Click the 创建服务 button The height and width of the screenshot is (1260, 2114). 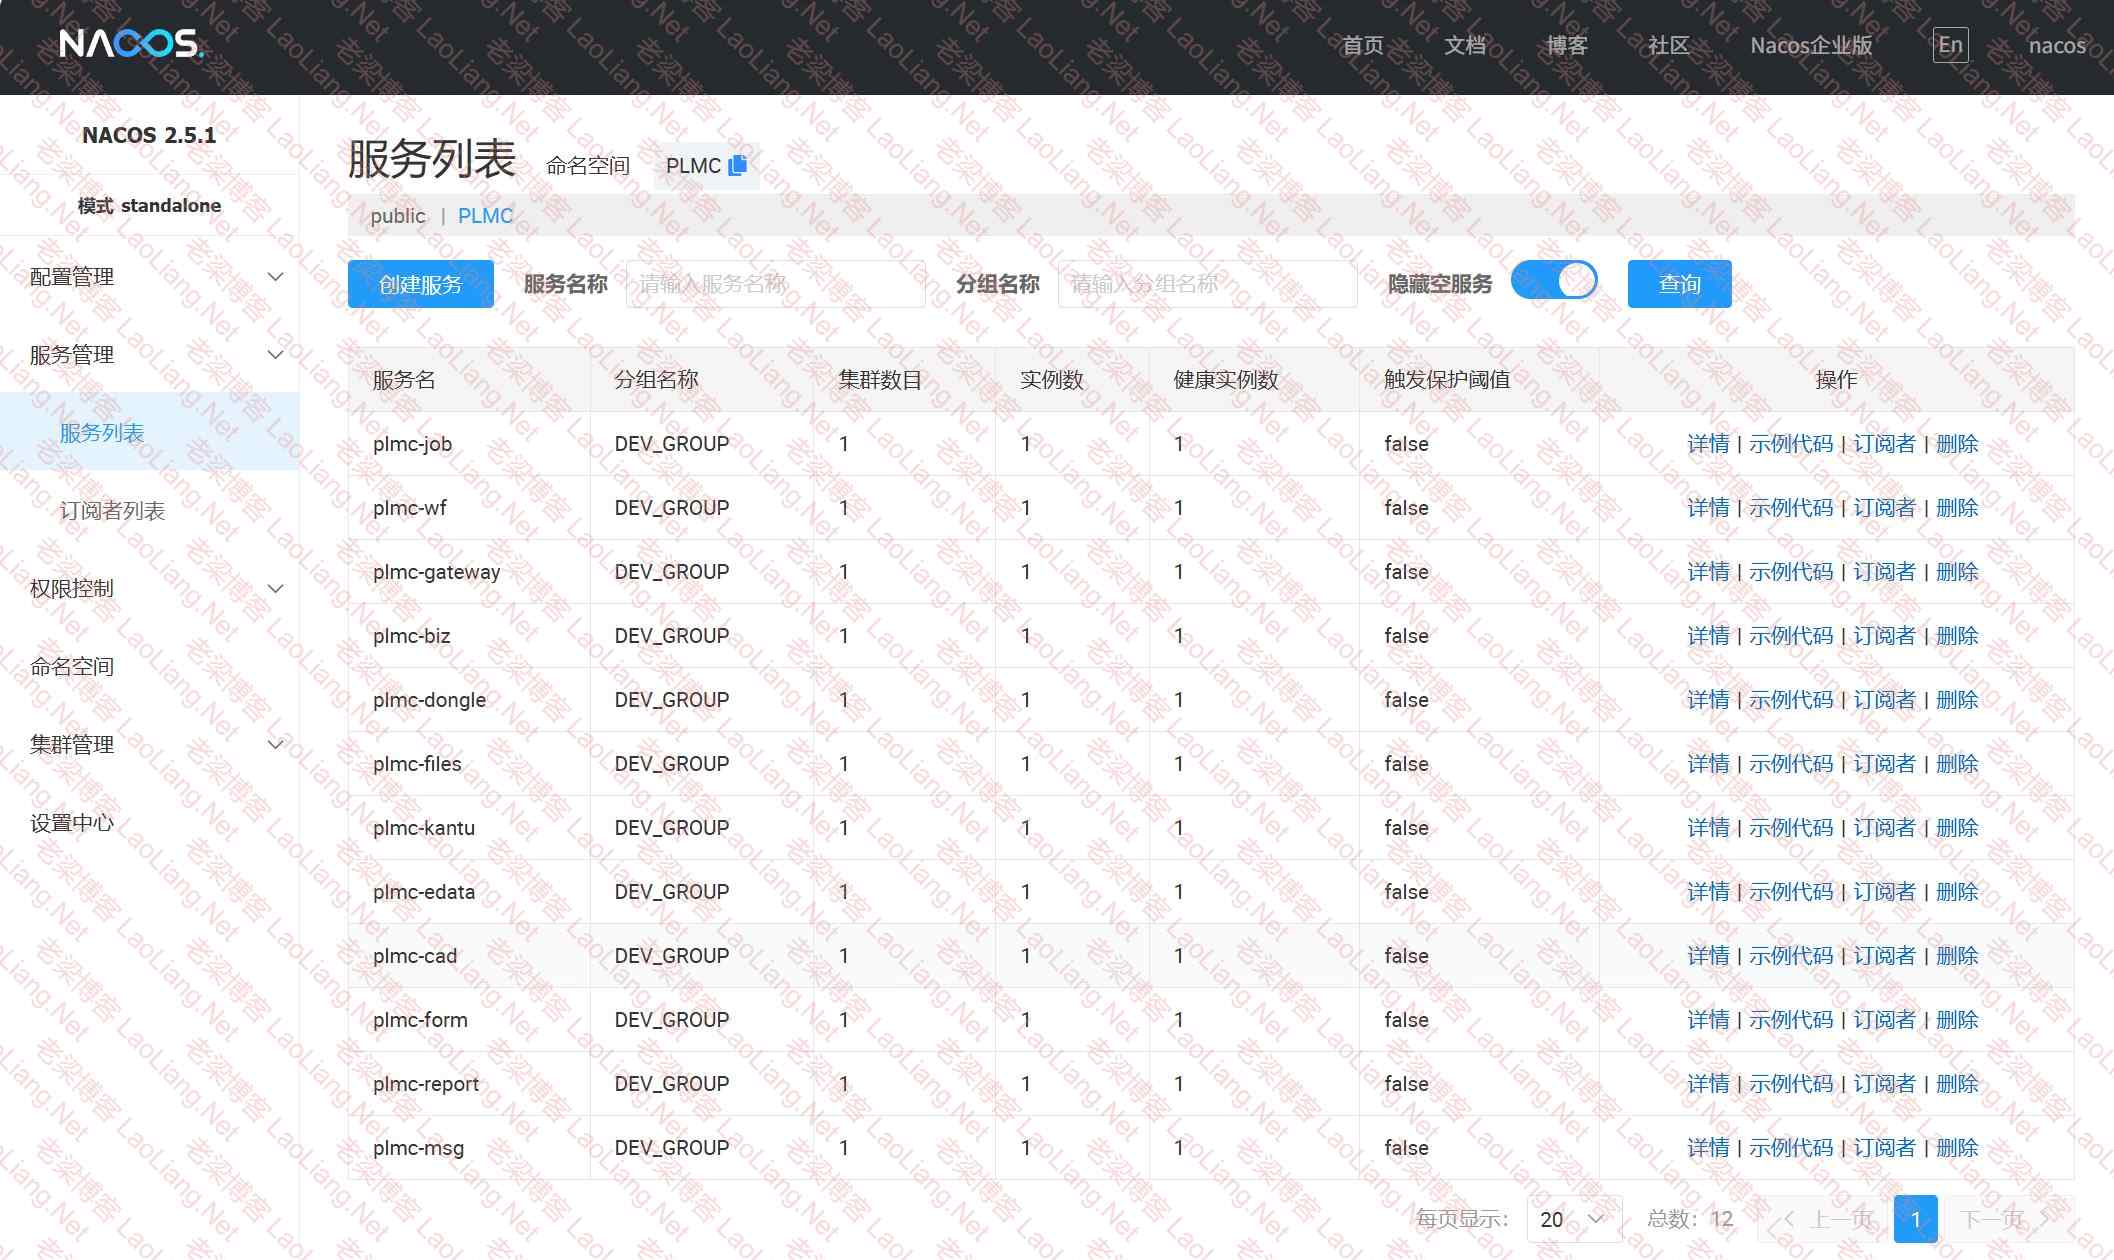coord(420,284)
